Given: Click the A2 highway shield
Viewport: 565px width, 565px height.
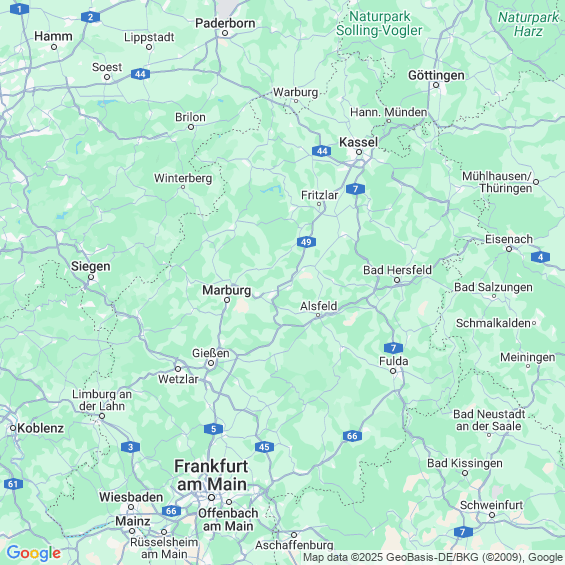Looking at the screenshot, I should point(90,17).
